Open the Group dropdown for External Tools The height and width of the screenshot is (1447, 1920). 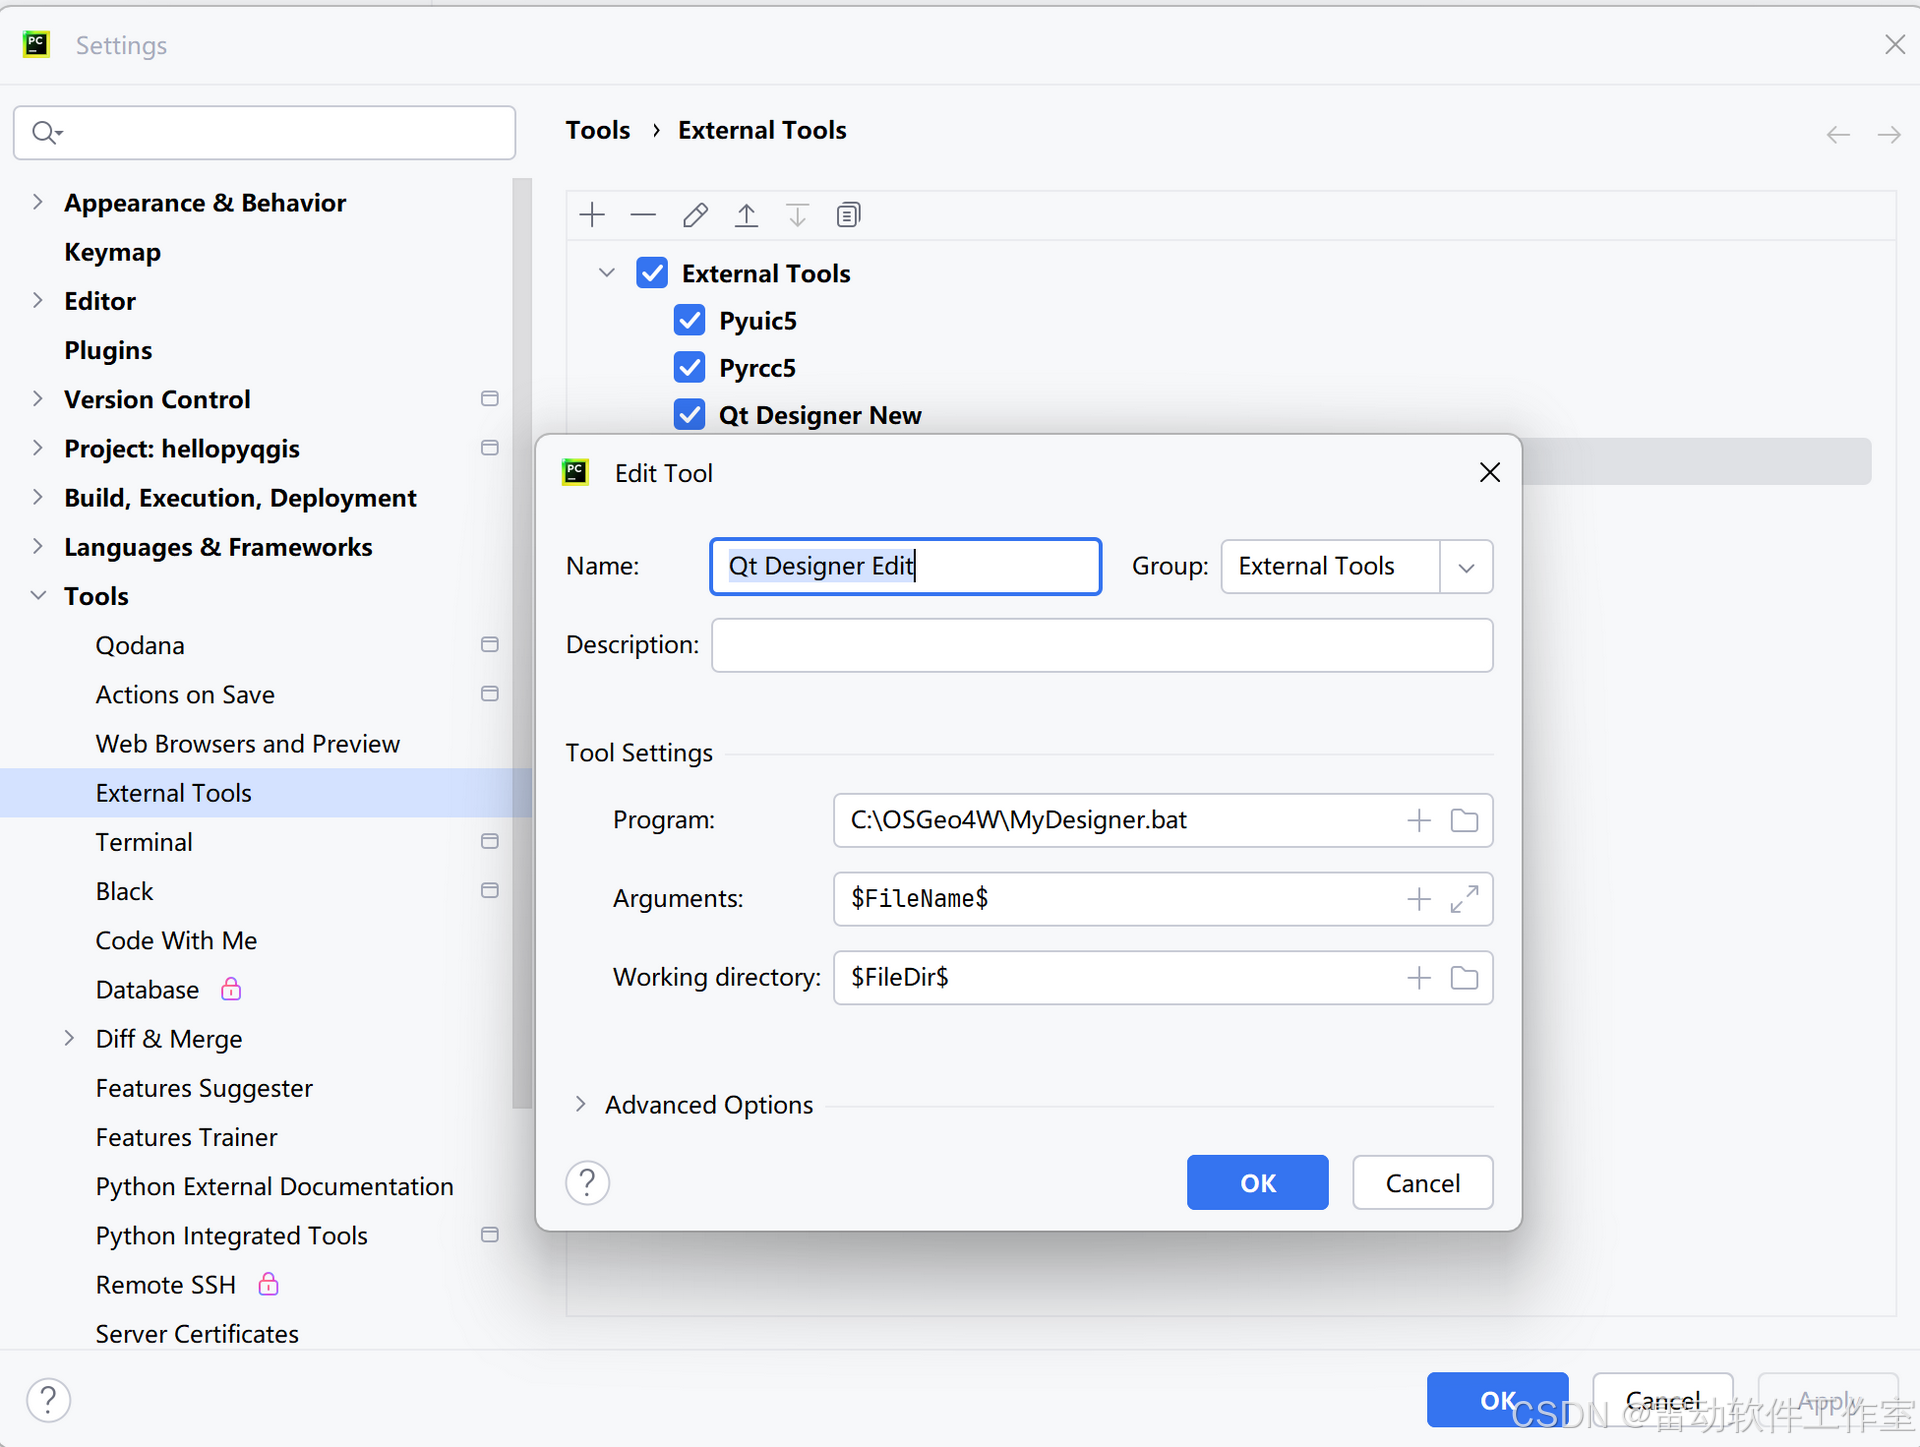[1466, 567]
